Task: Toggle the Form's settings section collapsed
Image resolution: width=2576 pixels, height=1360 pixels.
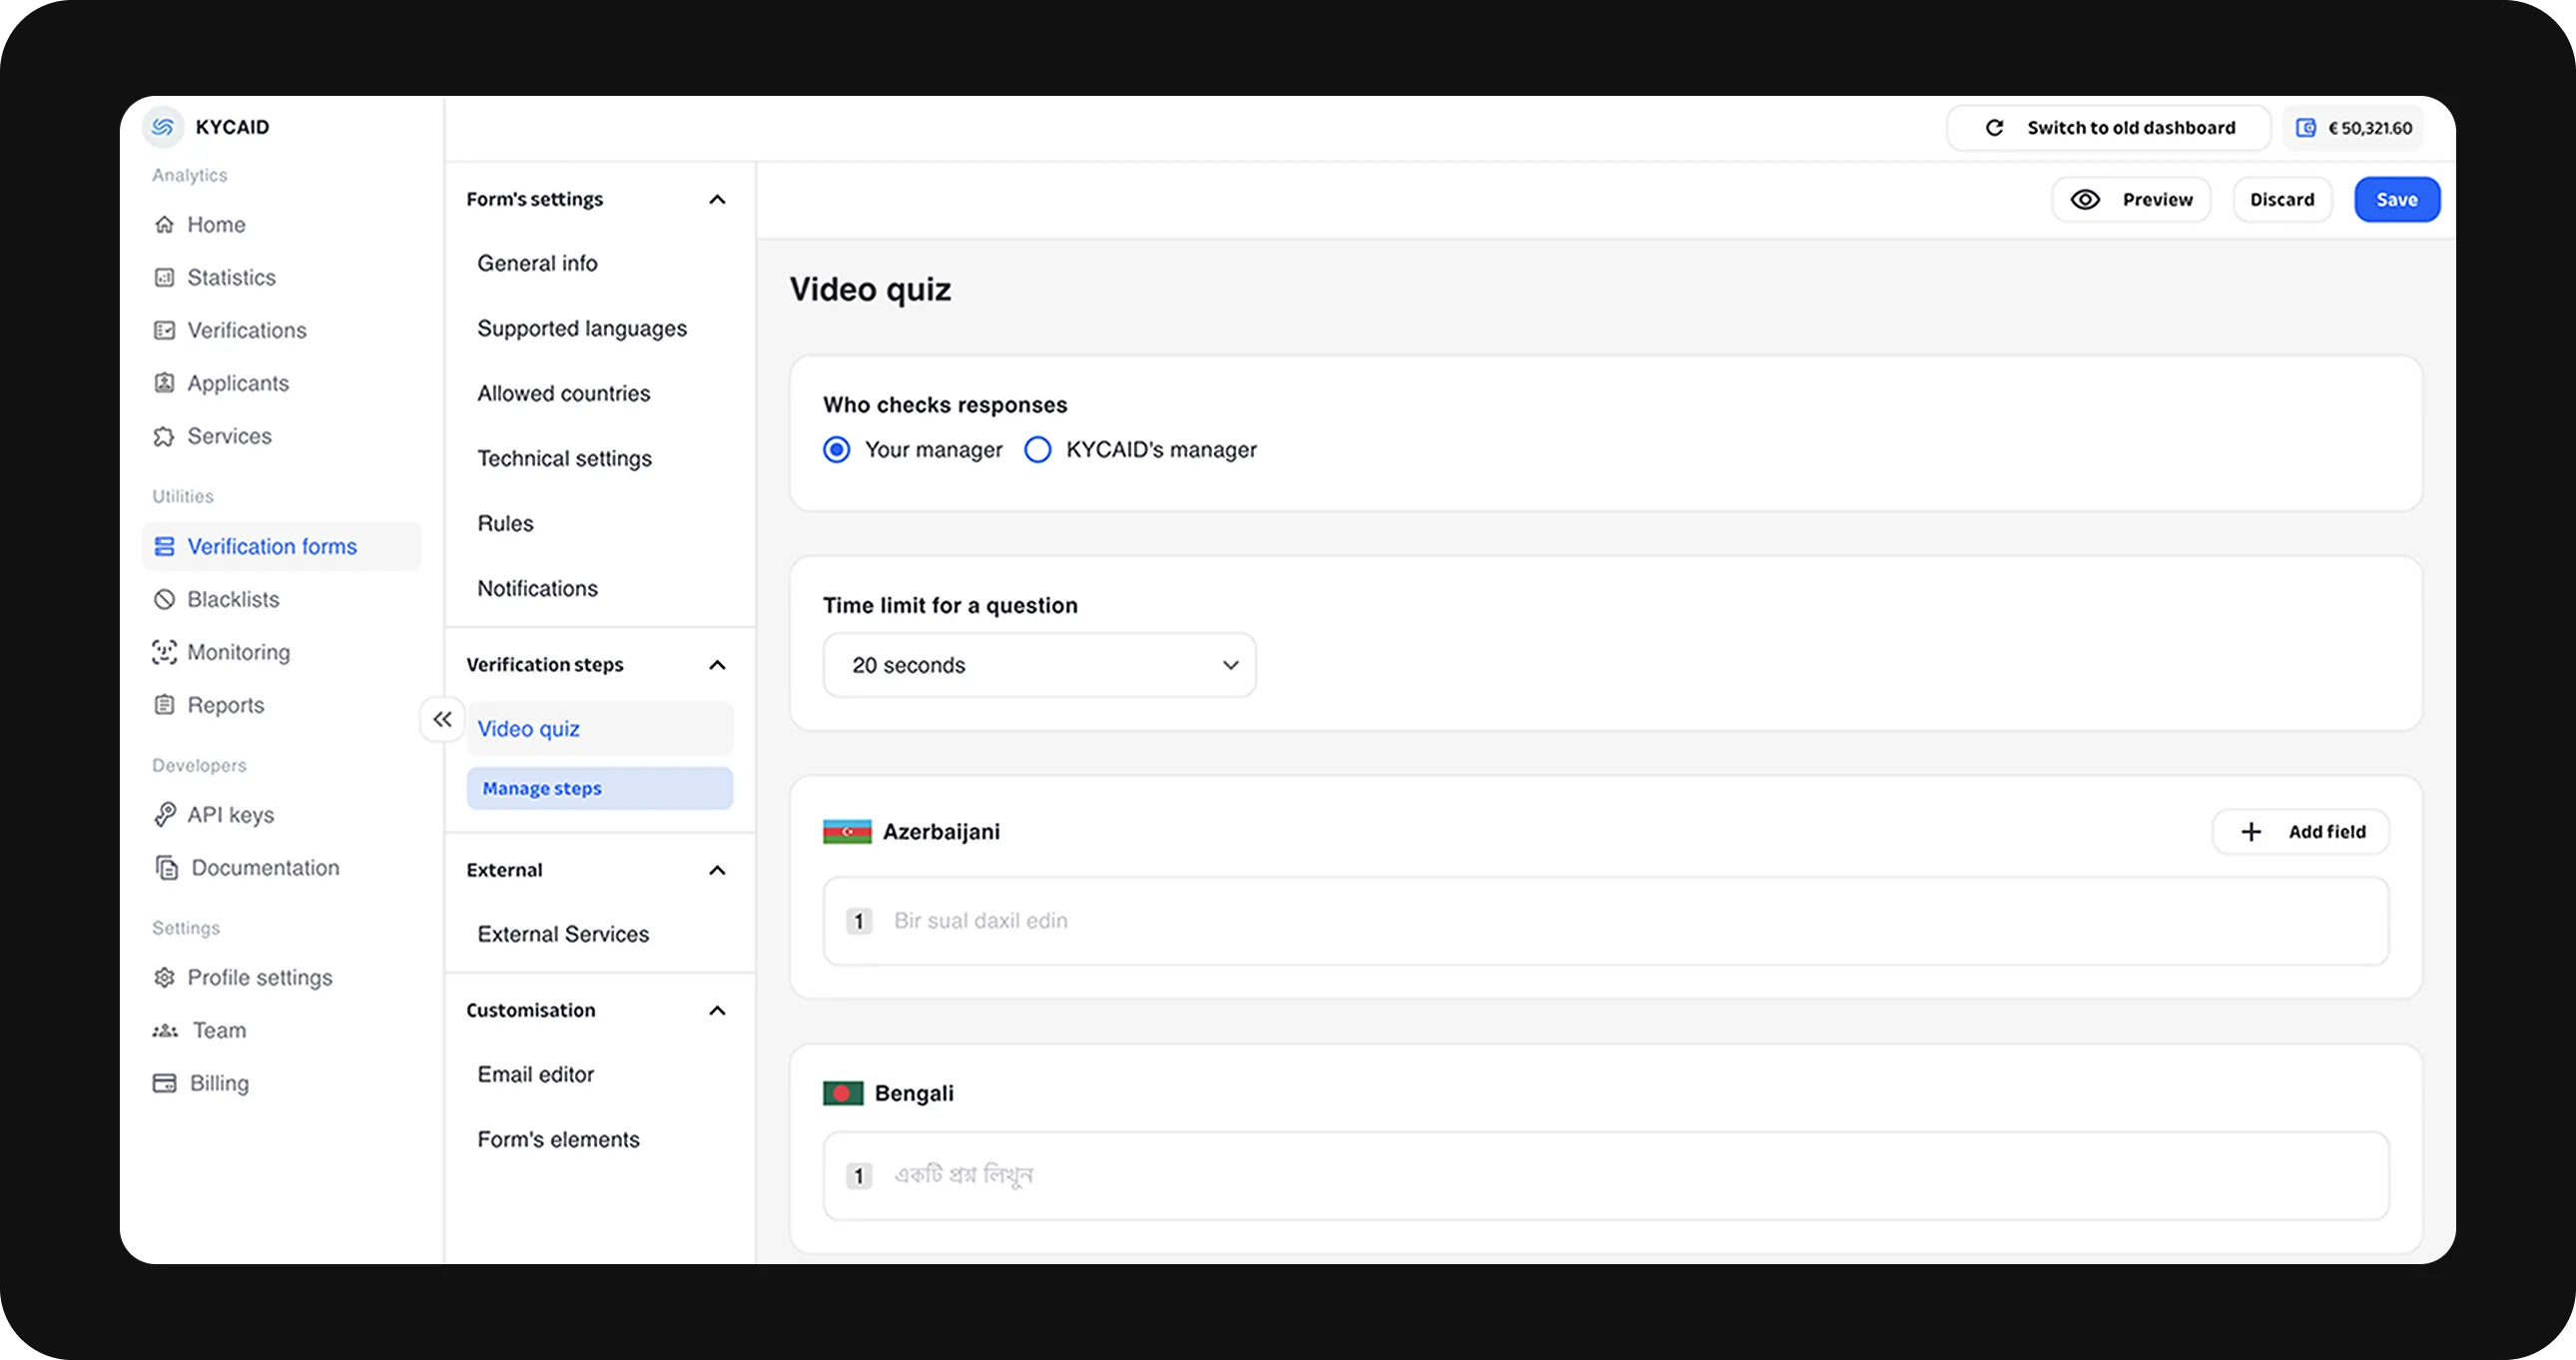Action: 721,200
